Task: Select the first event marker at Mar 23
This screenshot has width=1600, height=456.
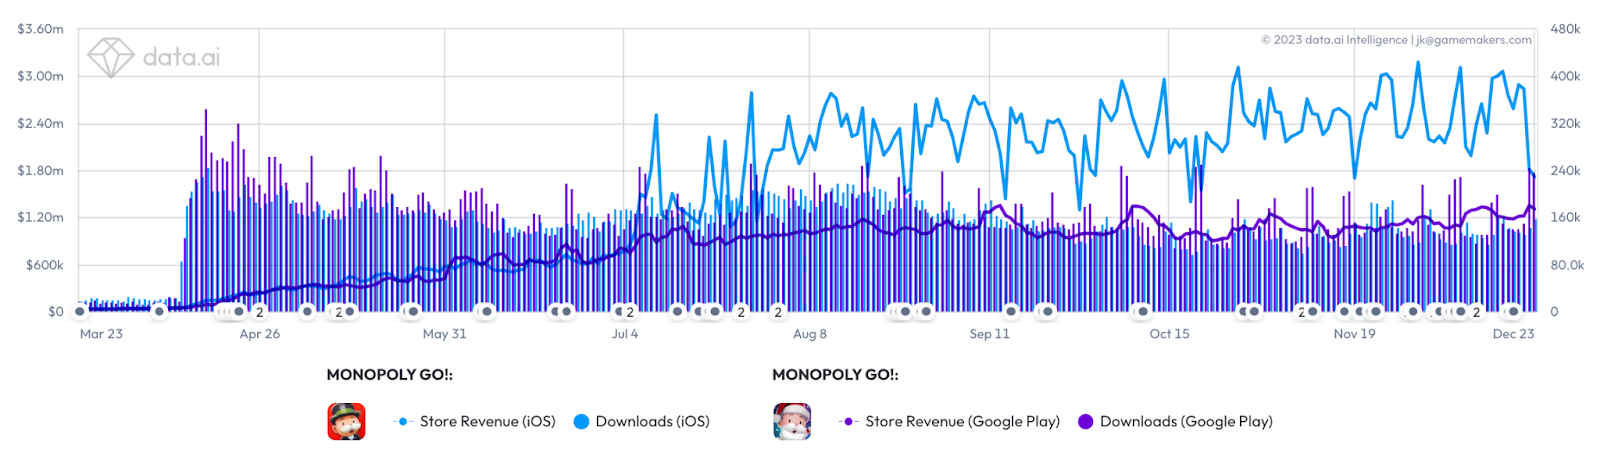Action: point(80,312)
